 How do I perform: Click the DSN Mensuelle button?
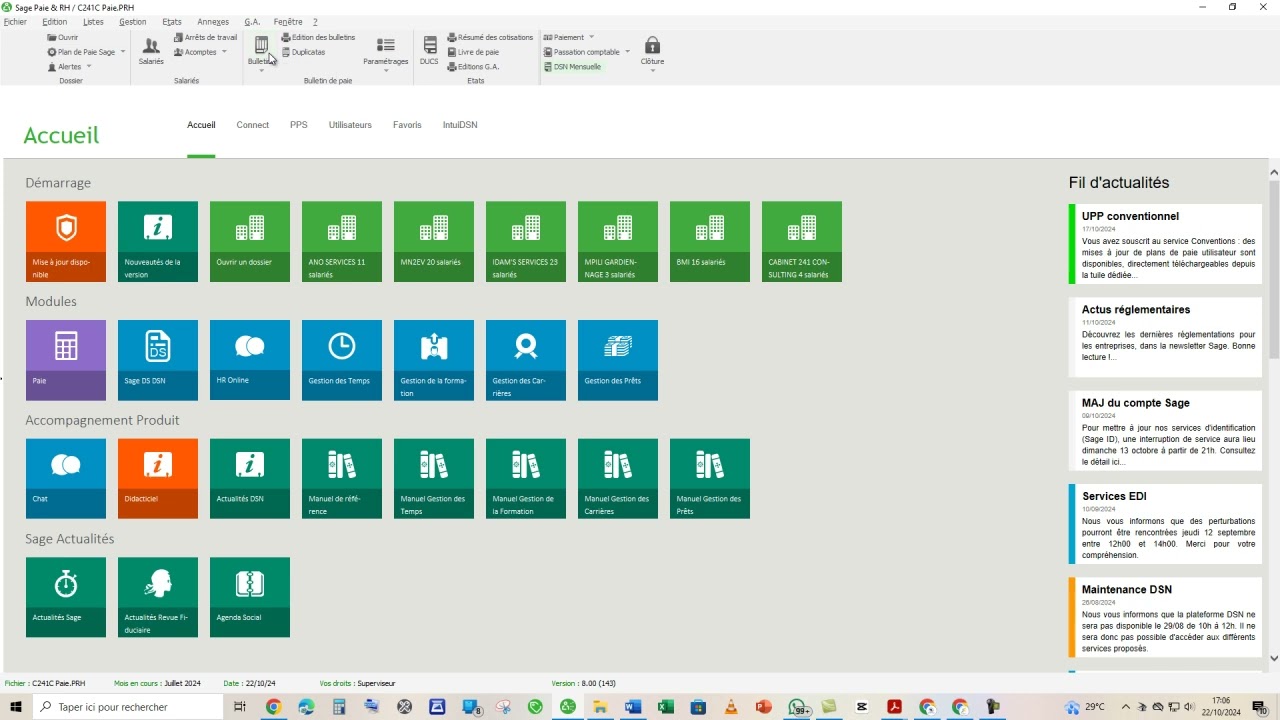pyautogui.click(x=572, y=67)
